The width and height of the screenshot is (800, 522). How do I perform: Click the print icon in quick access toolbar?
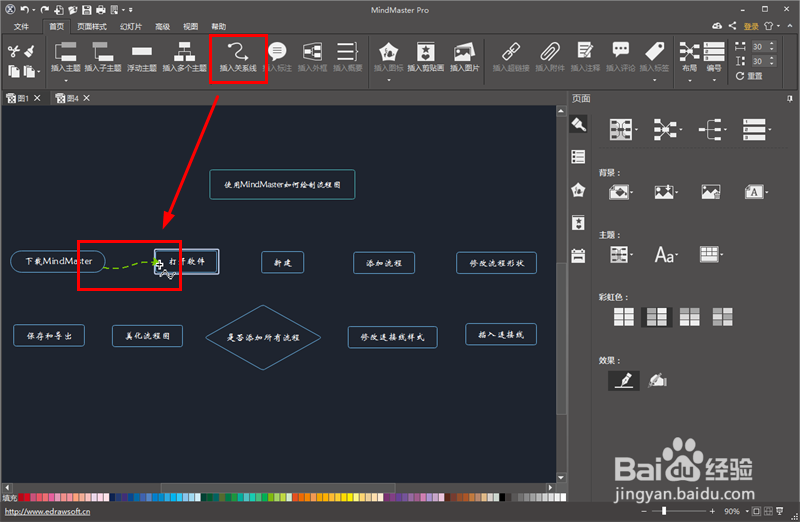(101, 10)
